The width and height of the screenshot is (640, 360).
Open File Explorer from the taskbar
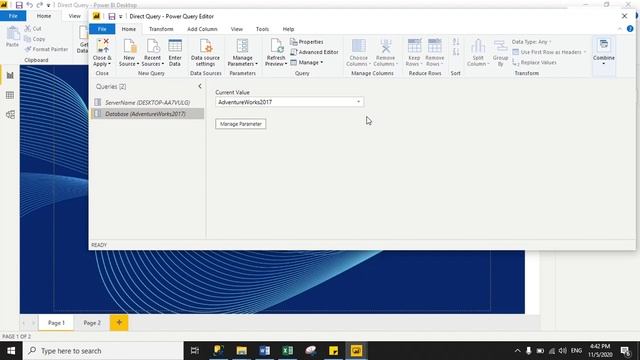[242, 351]
